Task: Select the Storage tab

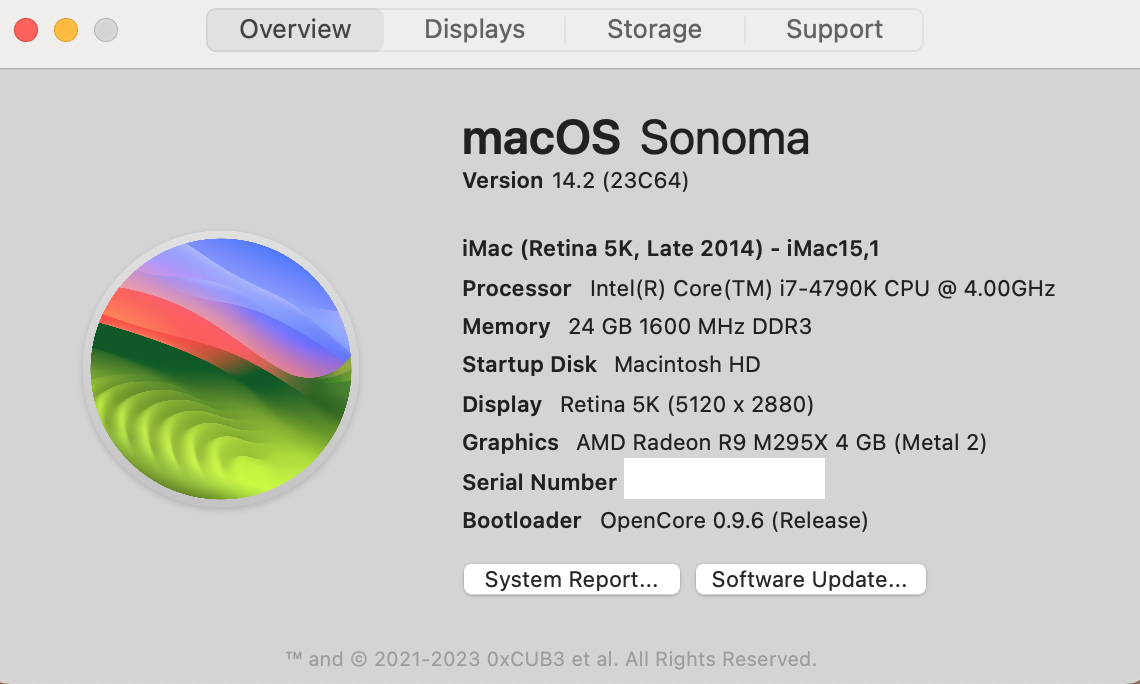Action: (x=654, y=30)
